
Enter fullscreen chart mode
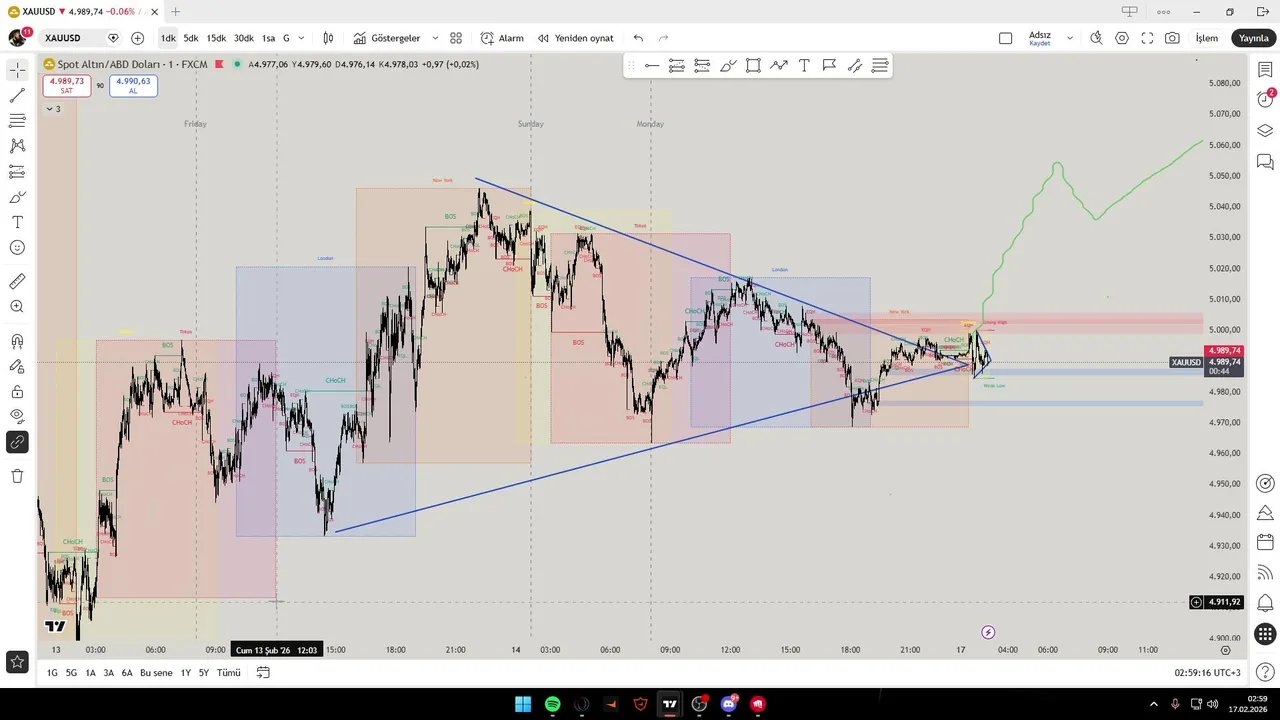tap(1147, 38)
